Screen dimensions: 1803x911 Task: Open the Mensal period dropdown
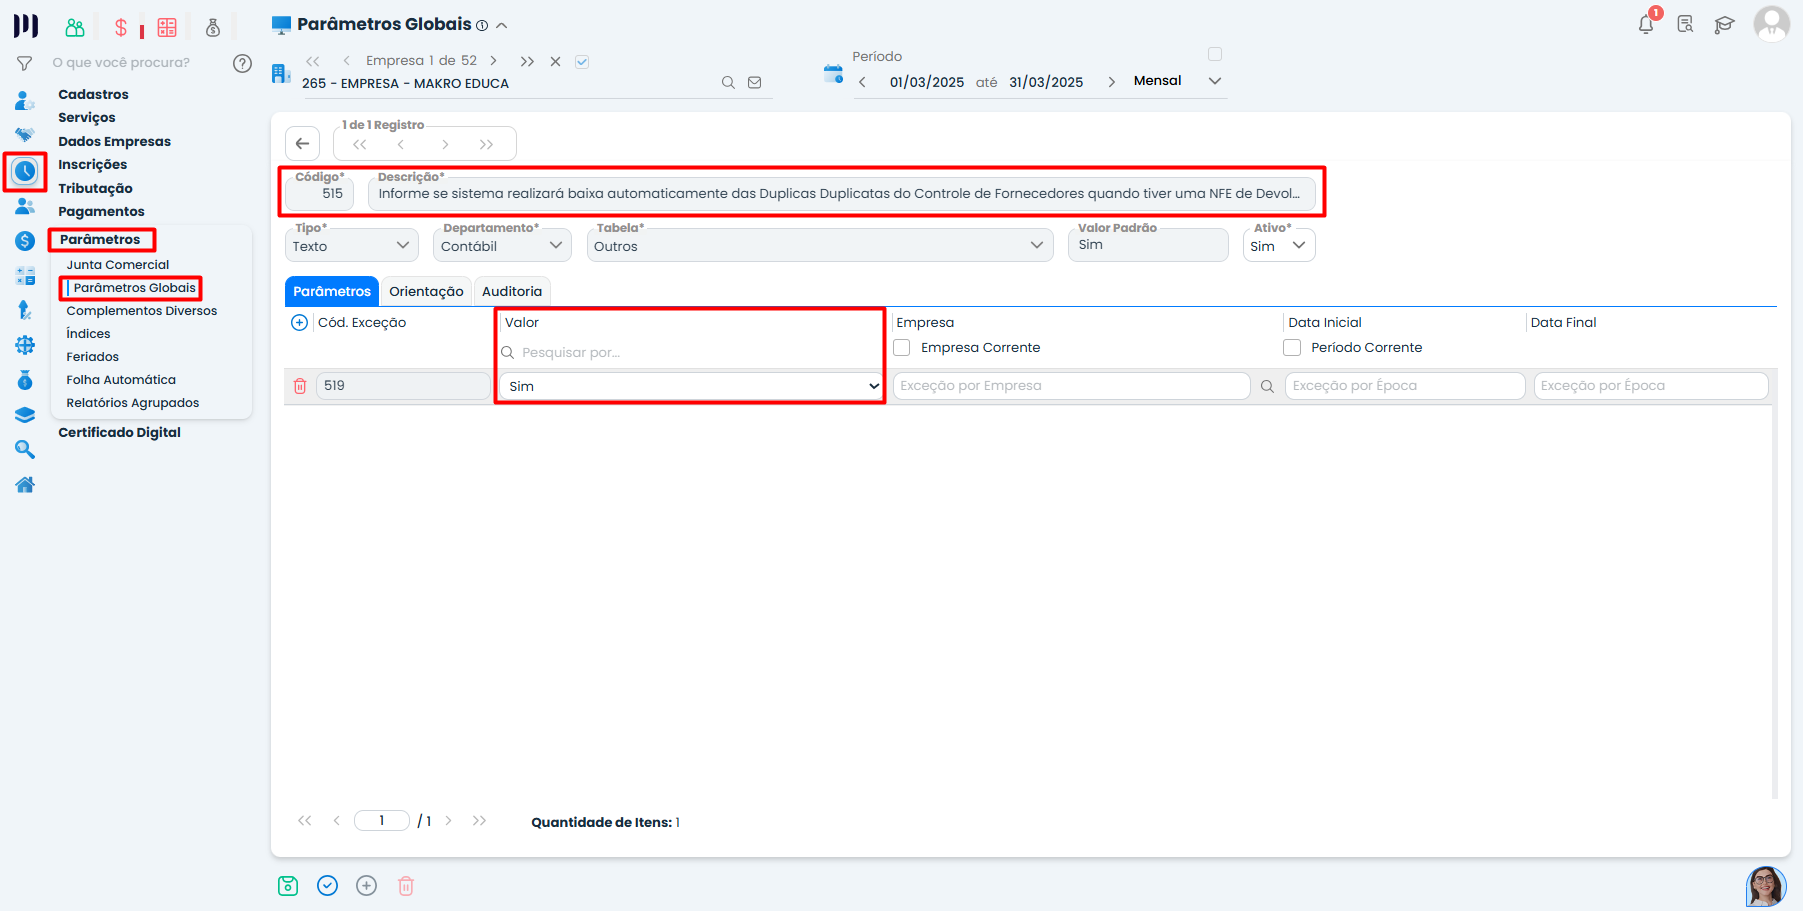[1178, 81]
